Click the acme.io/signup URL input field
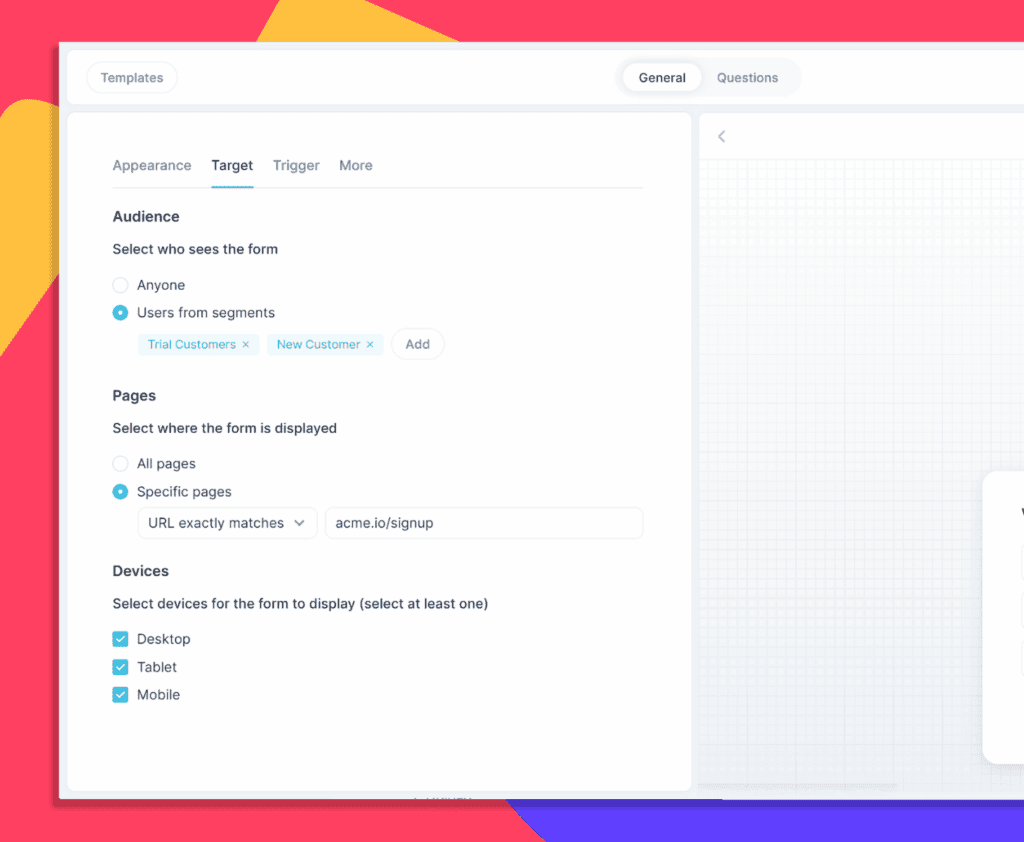The image size is (1024, 842). coord(484,523)
